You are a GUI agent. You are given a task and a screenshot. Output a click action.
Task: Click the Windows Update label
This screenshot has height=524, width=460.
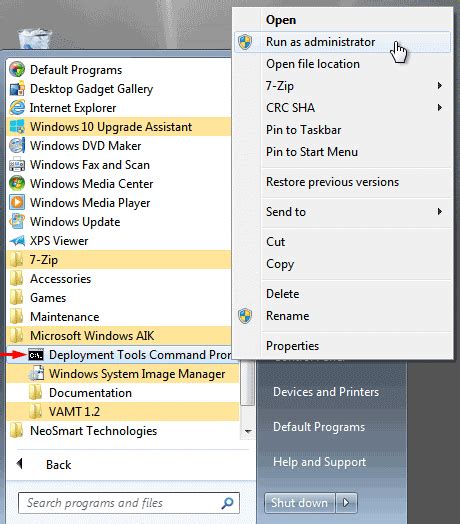(x=75, y=222)
